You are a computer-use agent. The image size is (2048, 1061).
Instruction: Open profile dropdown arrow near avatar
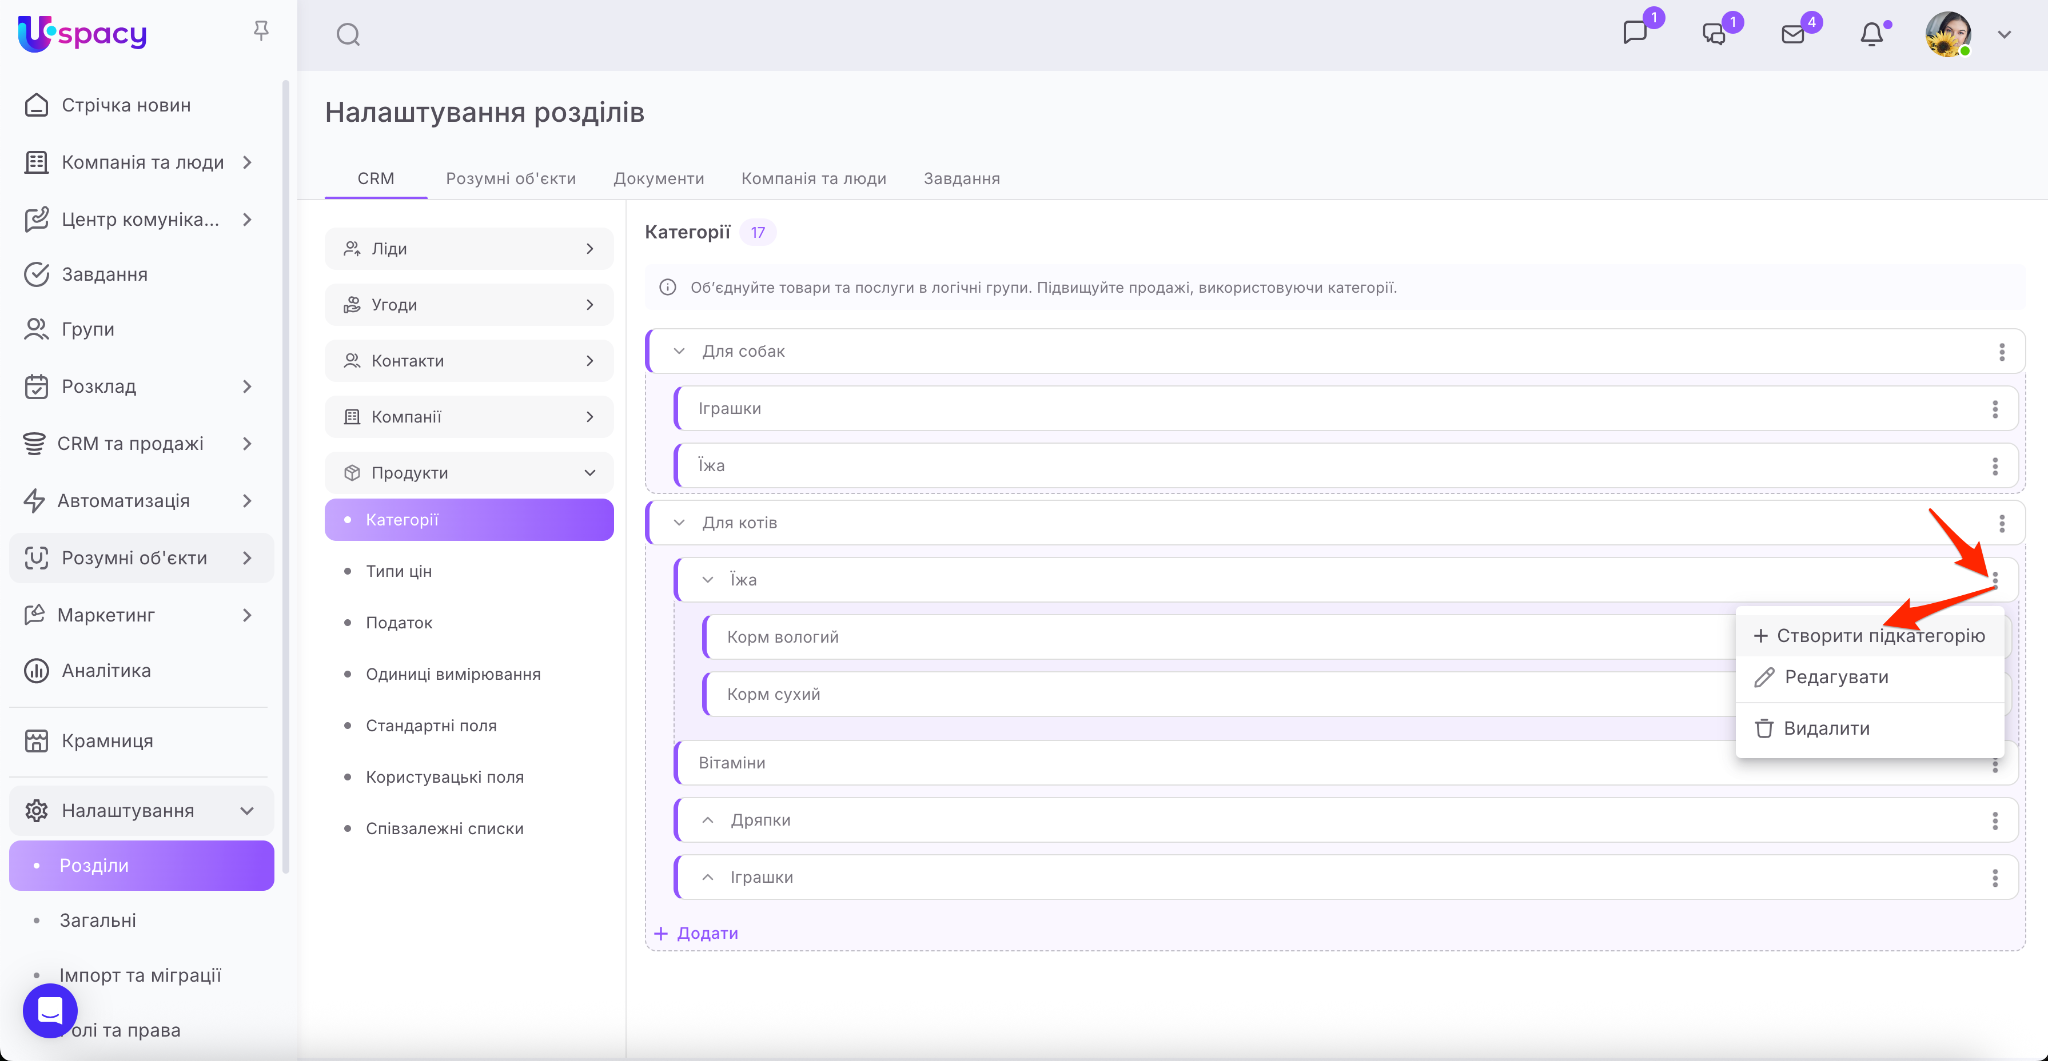click(x=2004, y=34)
